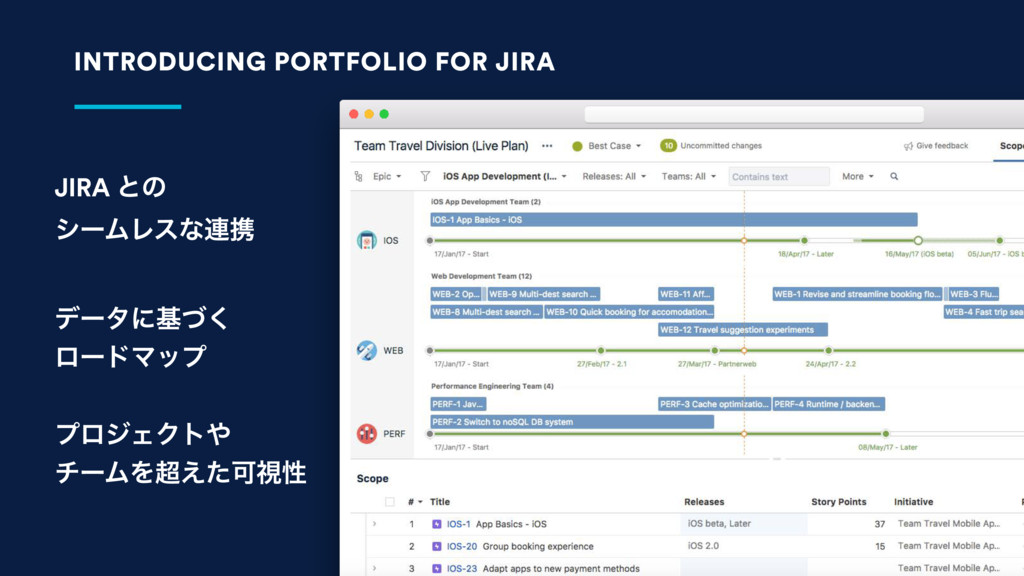The width and height of the screenshot is (1024, 576).
Task: Toggle the select-all checkbox in Scope header
Action: [390, 502]
